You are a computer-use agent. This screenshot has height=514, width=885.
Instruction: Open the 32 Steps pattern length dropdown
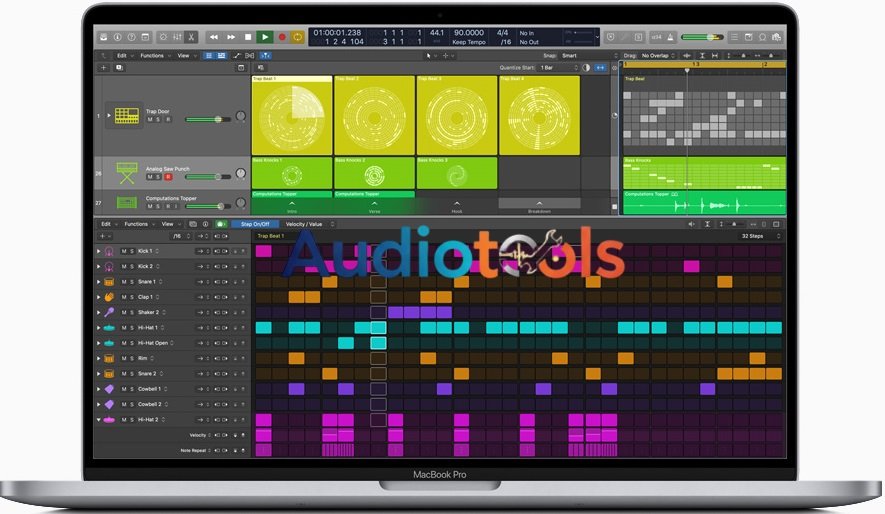click(x=760, y=236)
